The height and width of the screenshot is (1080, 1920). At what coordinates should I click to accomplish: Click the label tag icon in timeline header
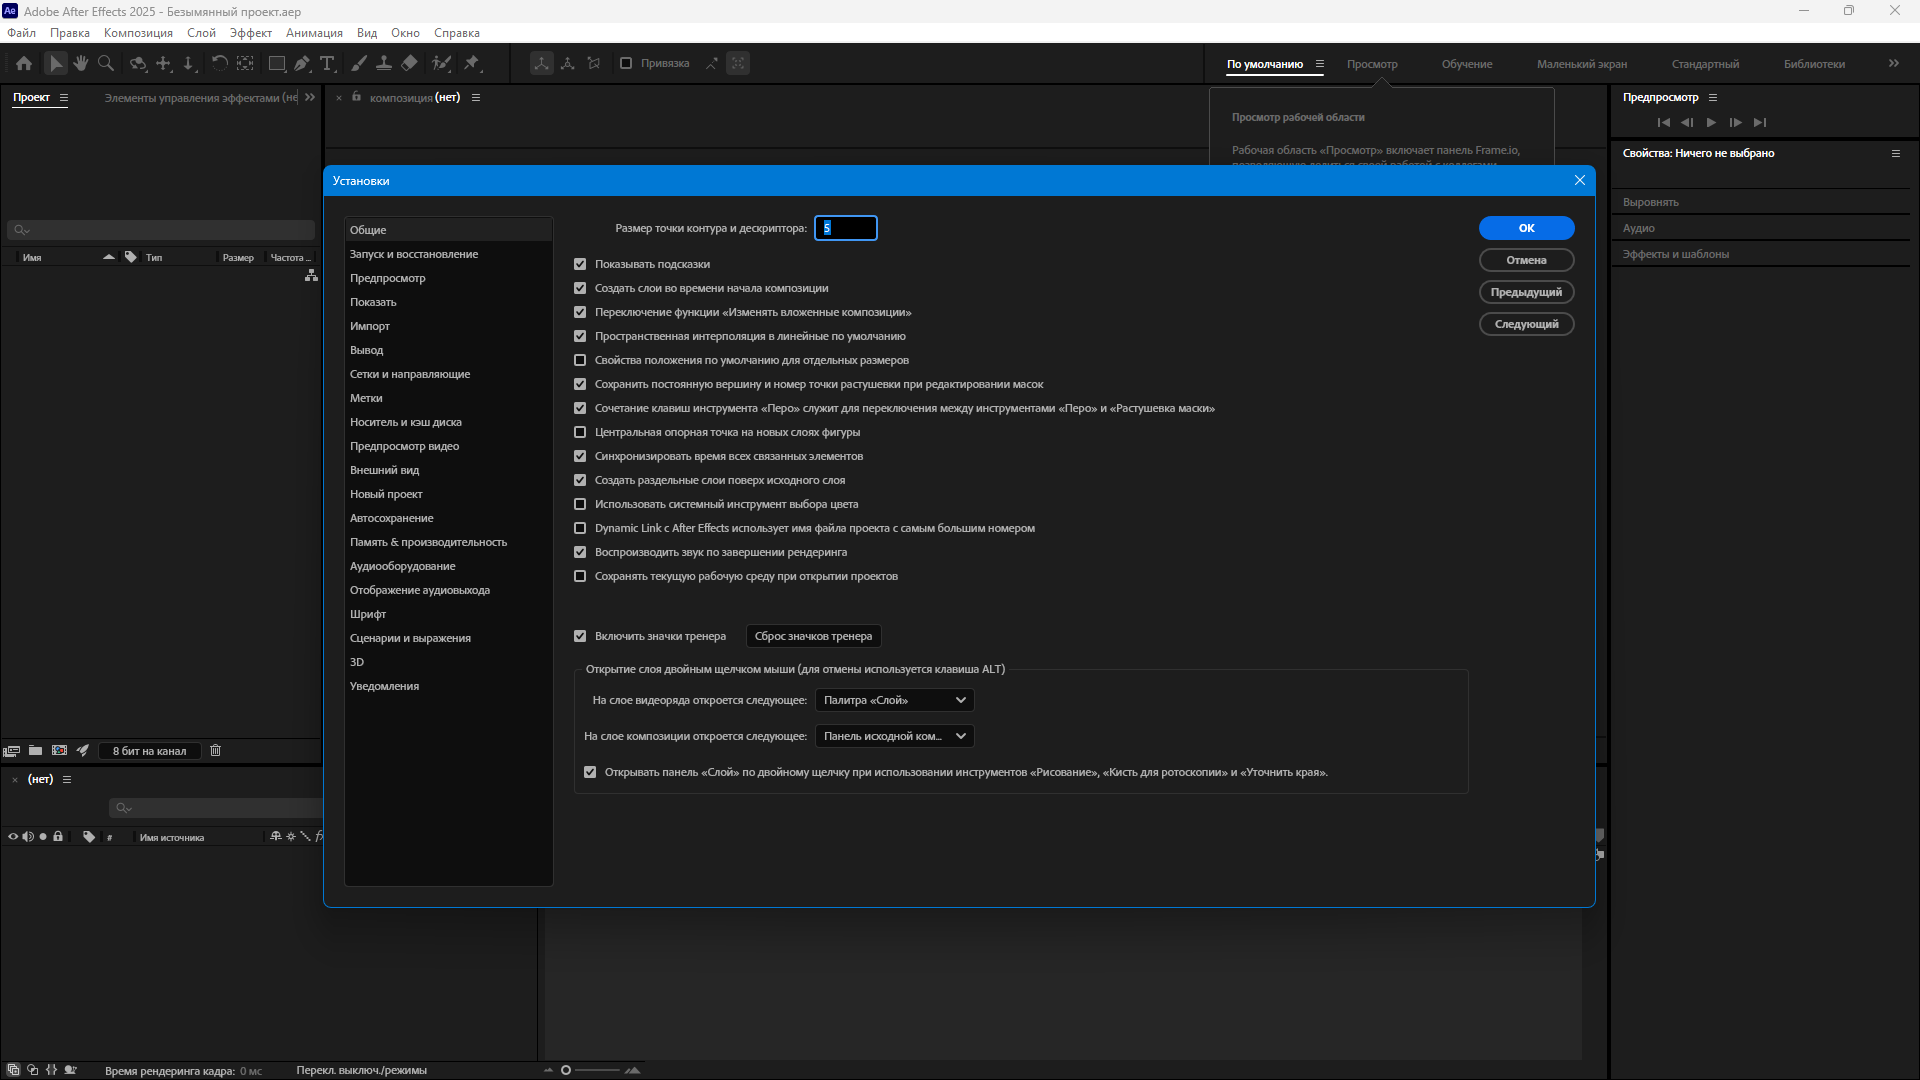(89, 837)
